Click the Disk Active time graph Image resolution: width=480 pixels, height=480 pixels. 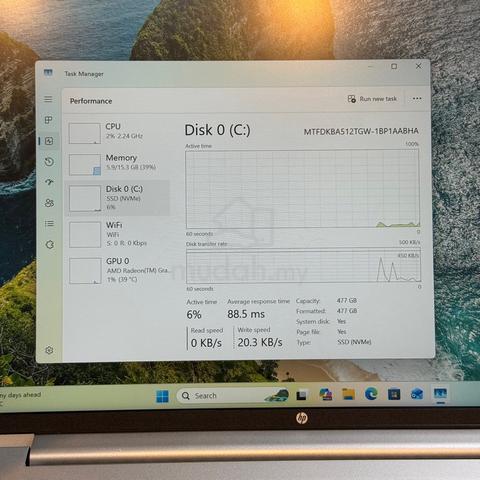pyautogui.click(x=302, y=189)
